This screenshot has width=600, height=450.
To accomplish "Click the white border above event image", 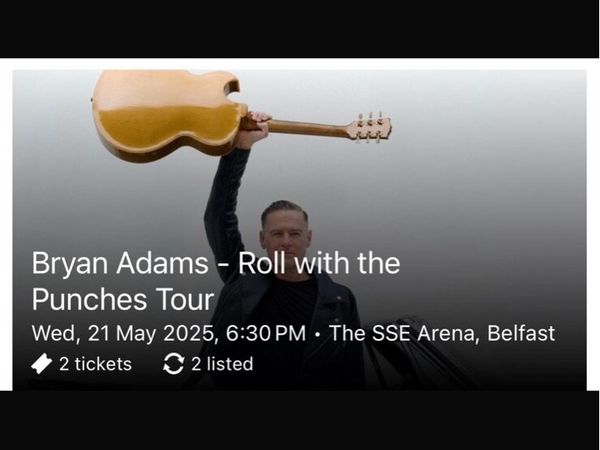I will (x=300, y=64).
